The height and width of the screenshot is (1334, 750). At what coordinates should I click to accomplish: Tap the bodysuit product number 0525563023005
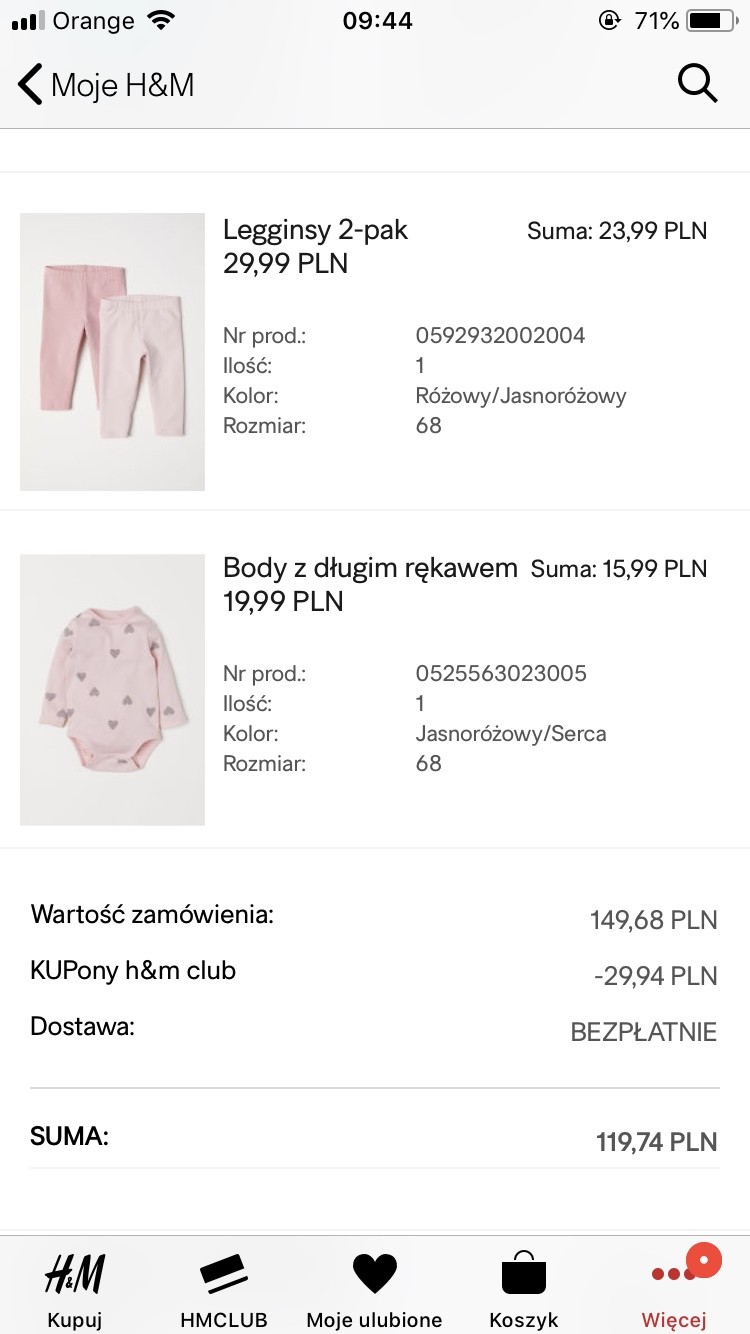coord(501,673)
